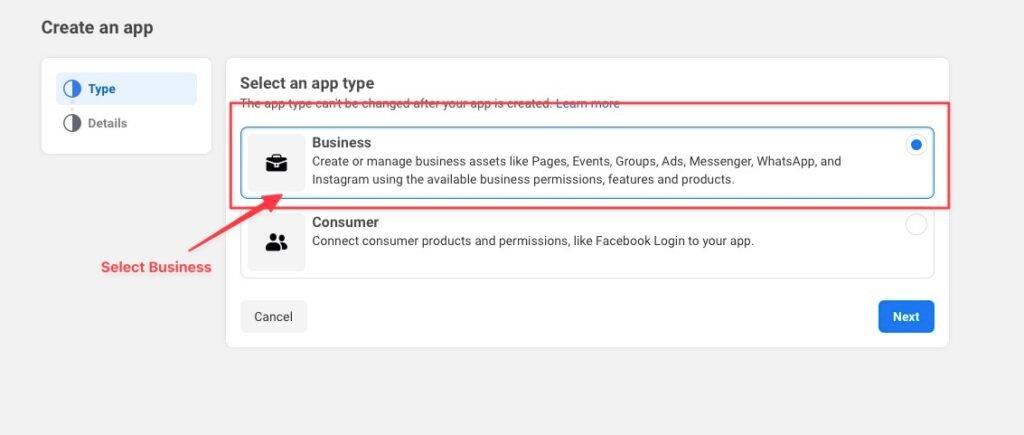This screenshot has height=435, width=1024.
Task: Click the blue Next button
Action: [x=906, y=317]
